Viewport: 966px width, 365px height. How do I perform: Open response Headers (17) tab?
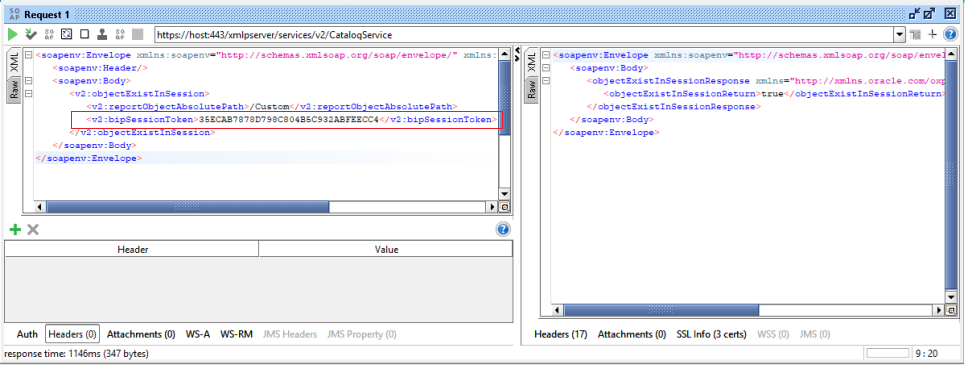(x=561, y=334)
